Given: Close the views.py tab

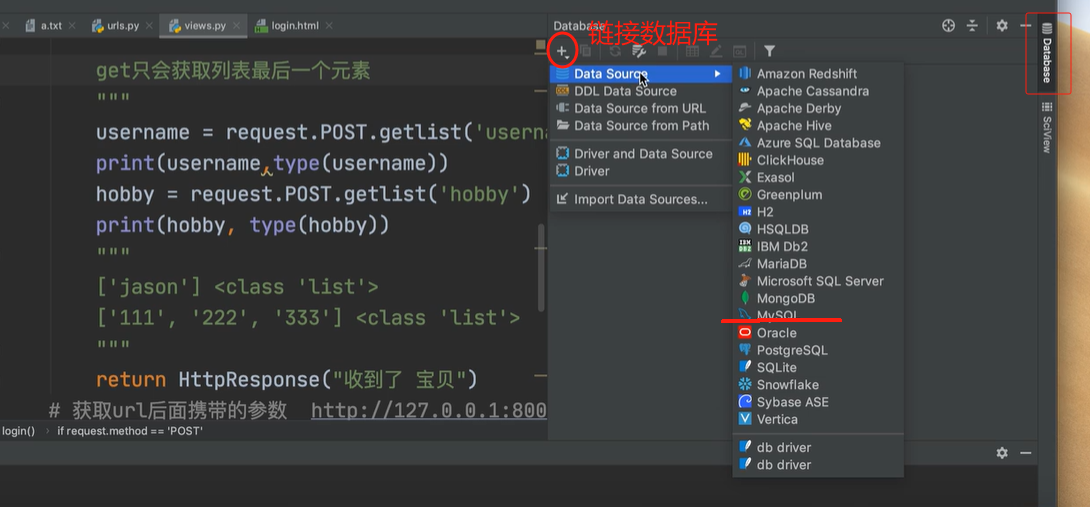Looking at the screenshot, I should [x=236, y=26].
